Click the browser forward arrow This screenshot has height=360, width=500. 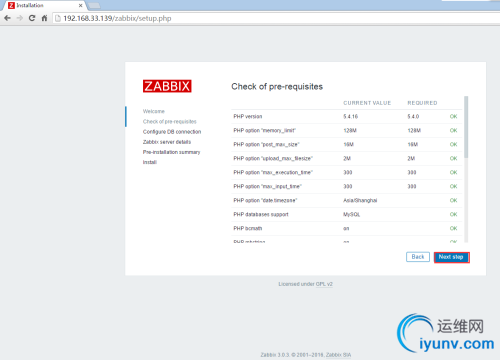[20, 18]
